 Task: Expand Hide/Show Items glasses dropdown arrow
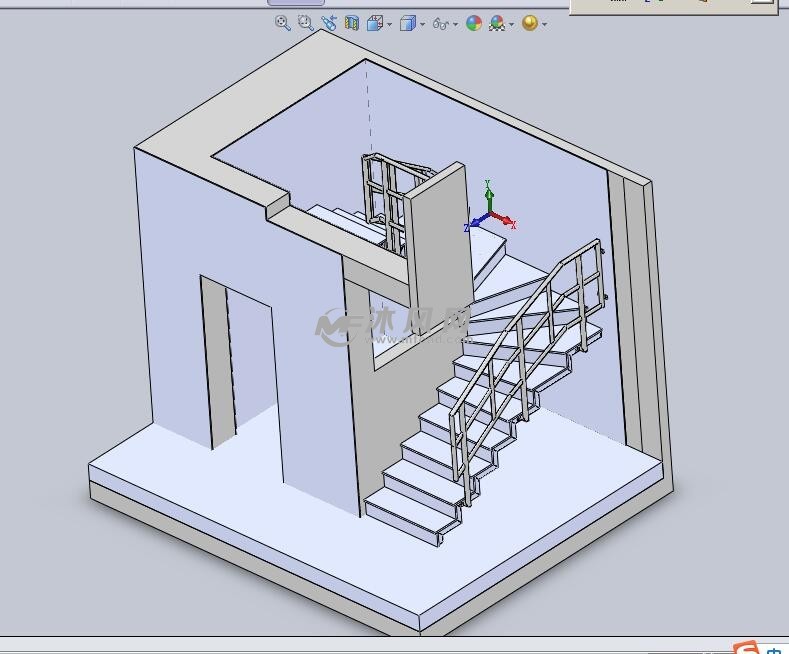(x=456, y=24)
